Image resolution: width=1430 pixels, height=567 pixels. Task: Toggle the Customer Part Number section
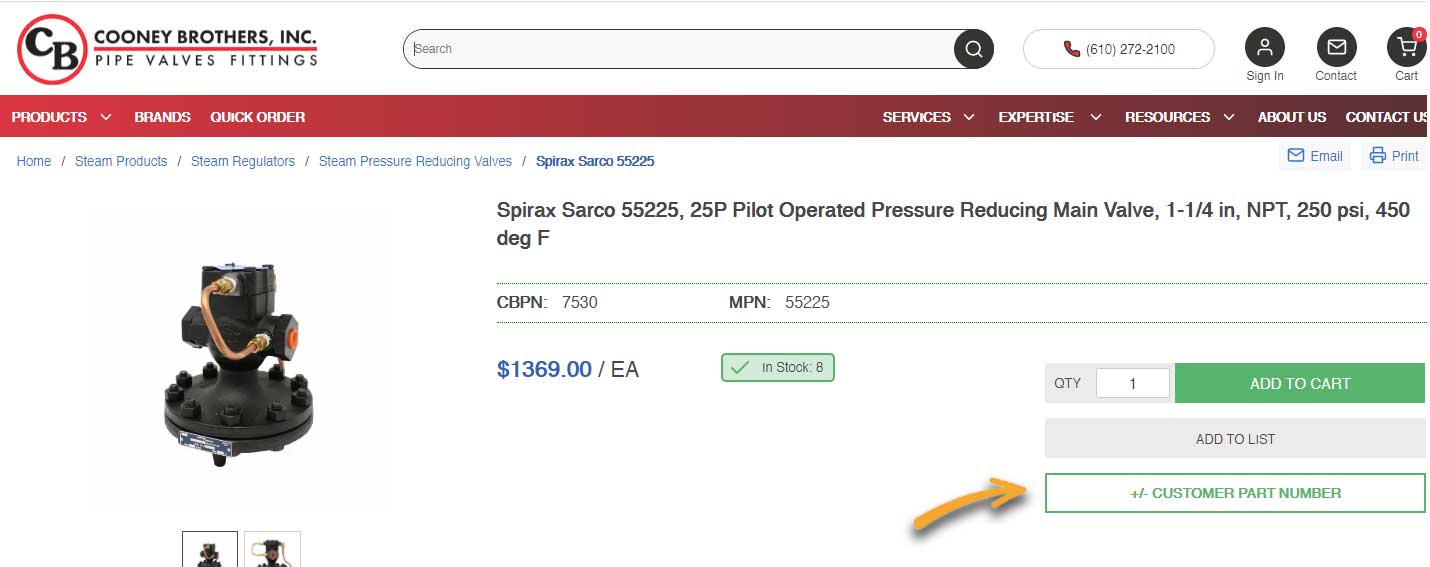tap(1235, 493)
